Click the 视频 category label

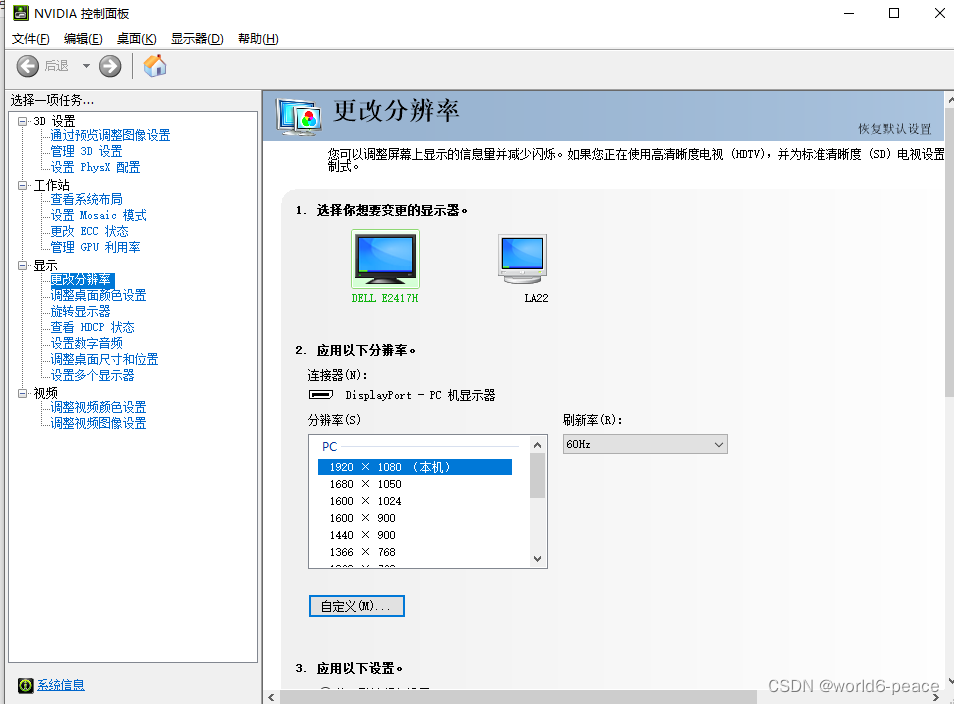pos(46,393)
